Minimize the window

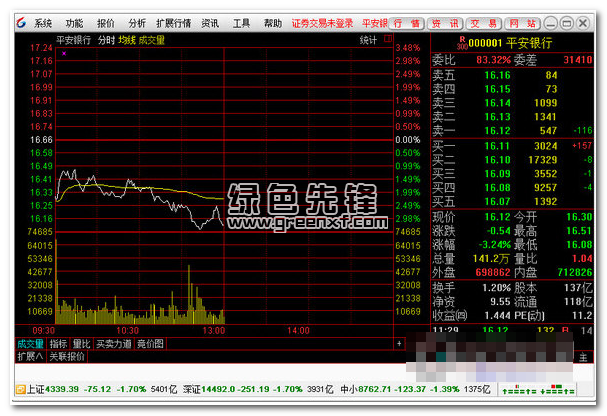coord(550,24)
